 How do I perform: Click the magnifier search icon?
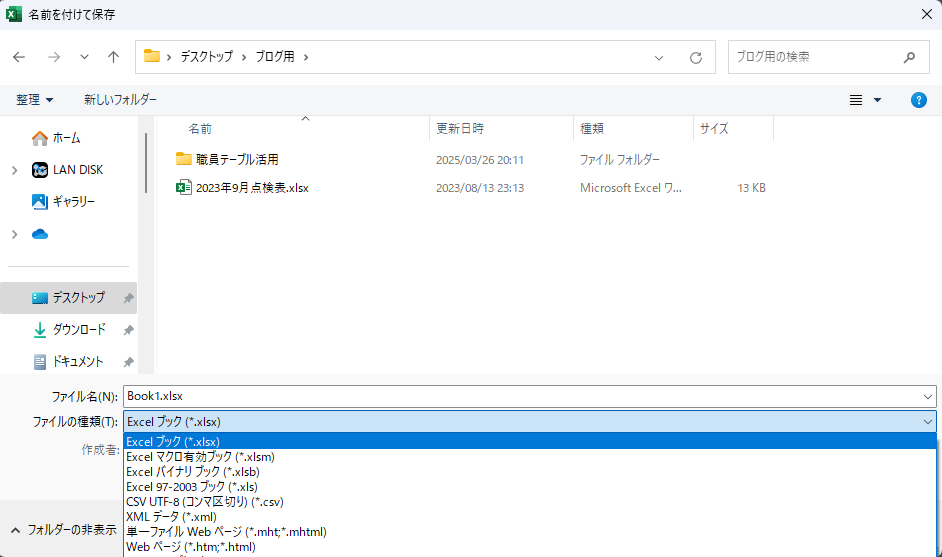(910, 57)
